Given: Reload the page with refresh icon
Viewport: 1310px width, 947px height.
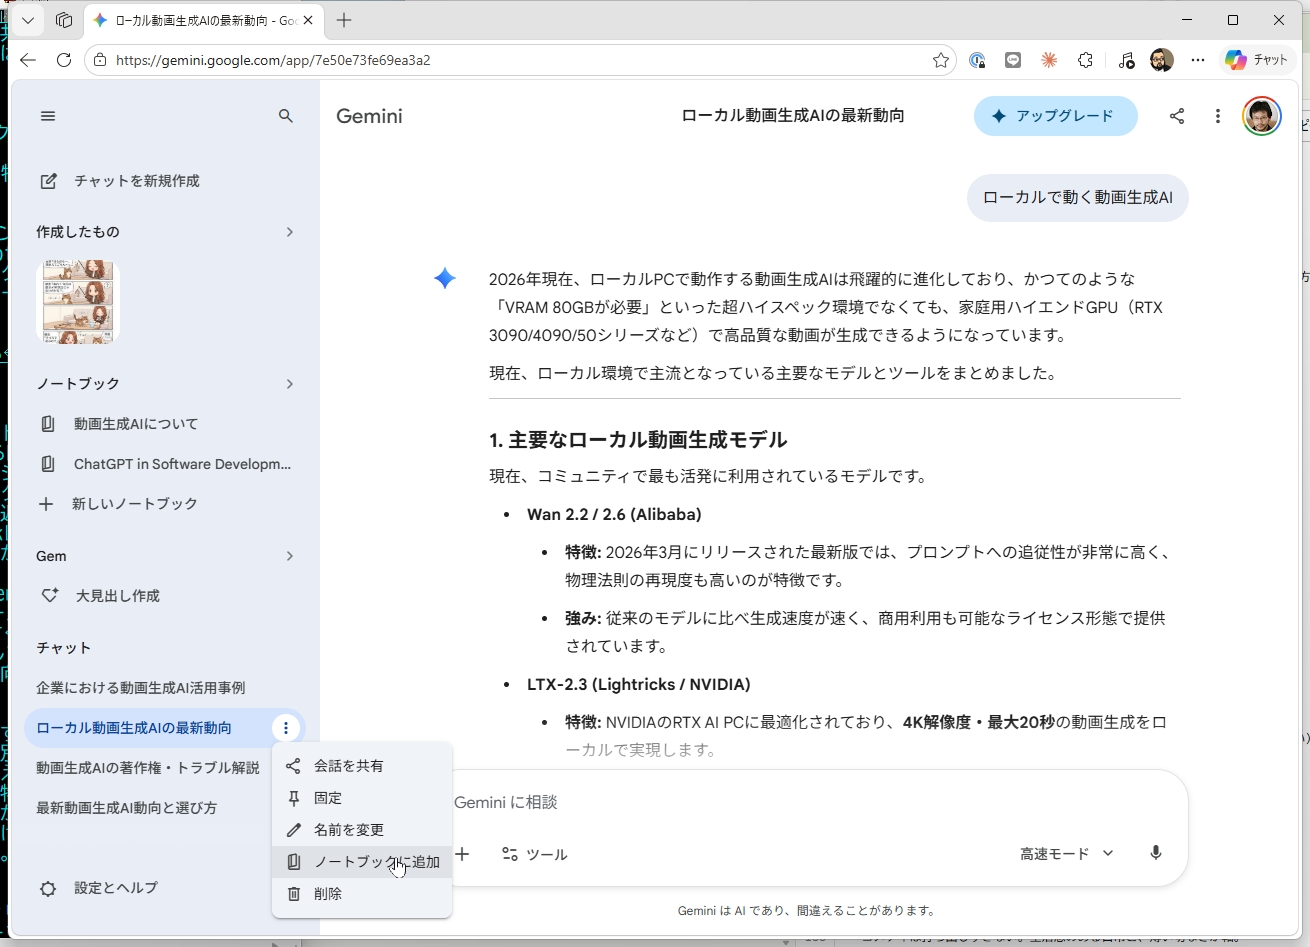Looking at the screenshot, I should point(64,60).
